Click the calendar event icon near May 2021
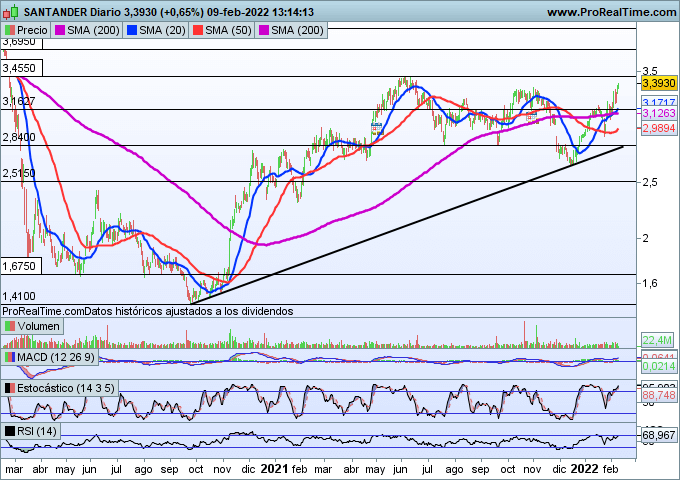 click(x=376, y=129)
